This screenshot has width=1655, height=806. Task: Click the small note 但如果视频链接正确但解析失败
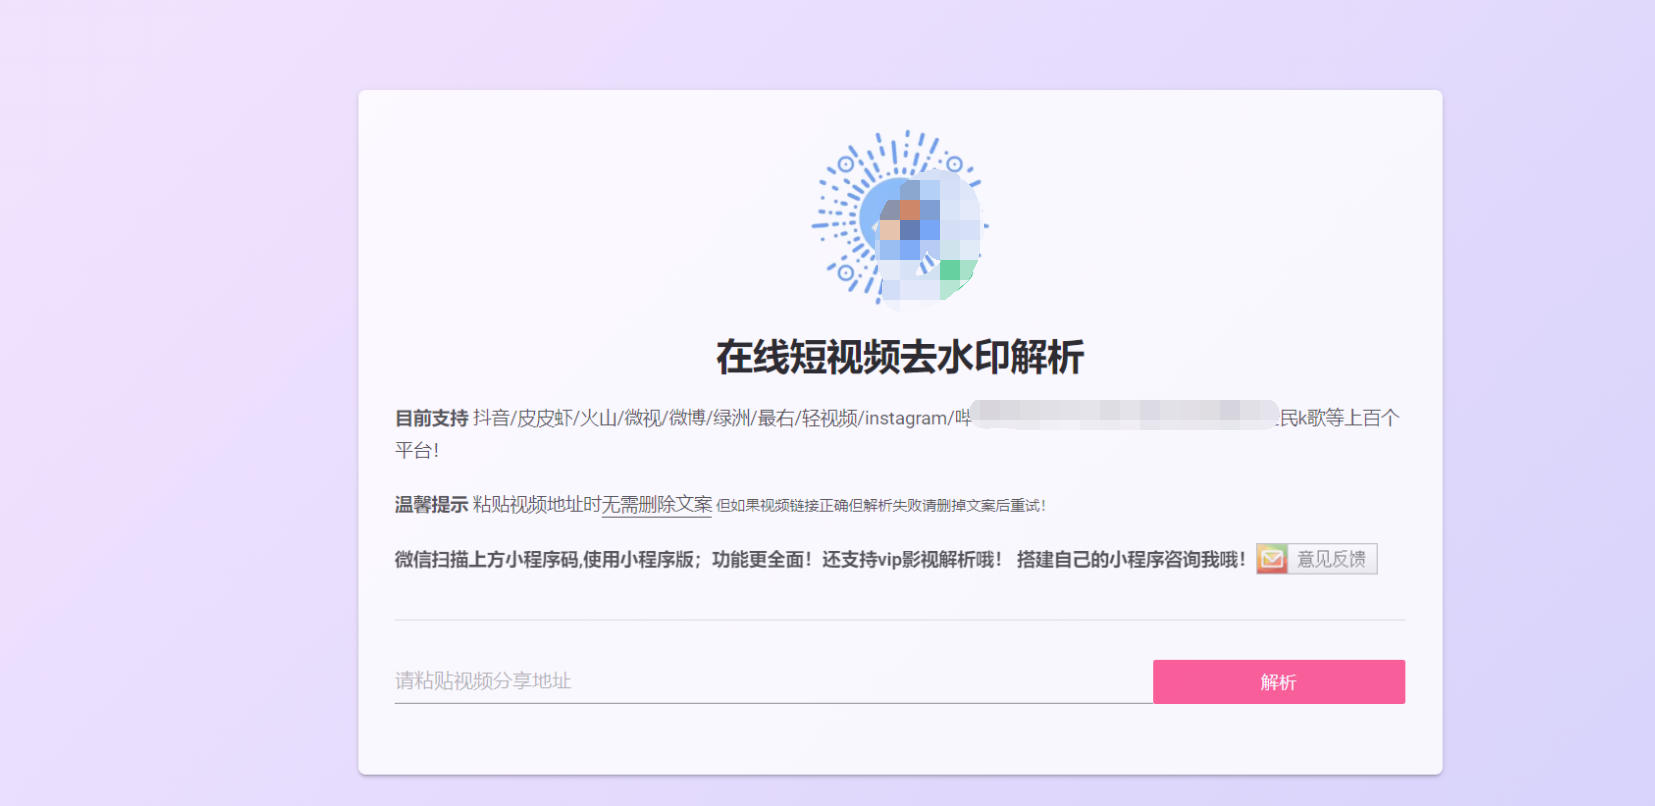tap(819, 506)
